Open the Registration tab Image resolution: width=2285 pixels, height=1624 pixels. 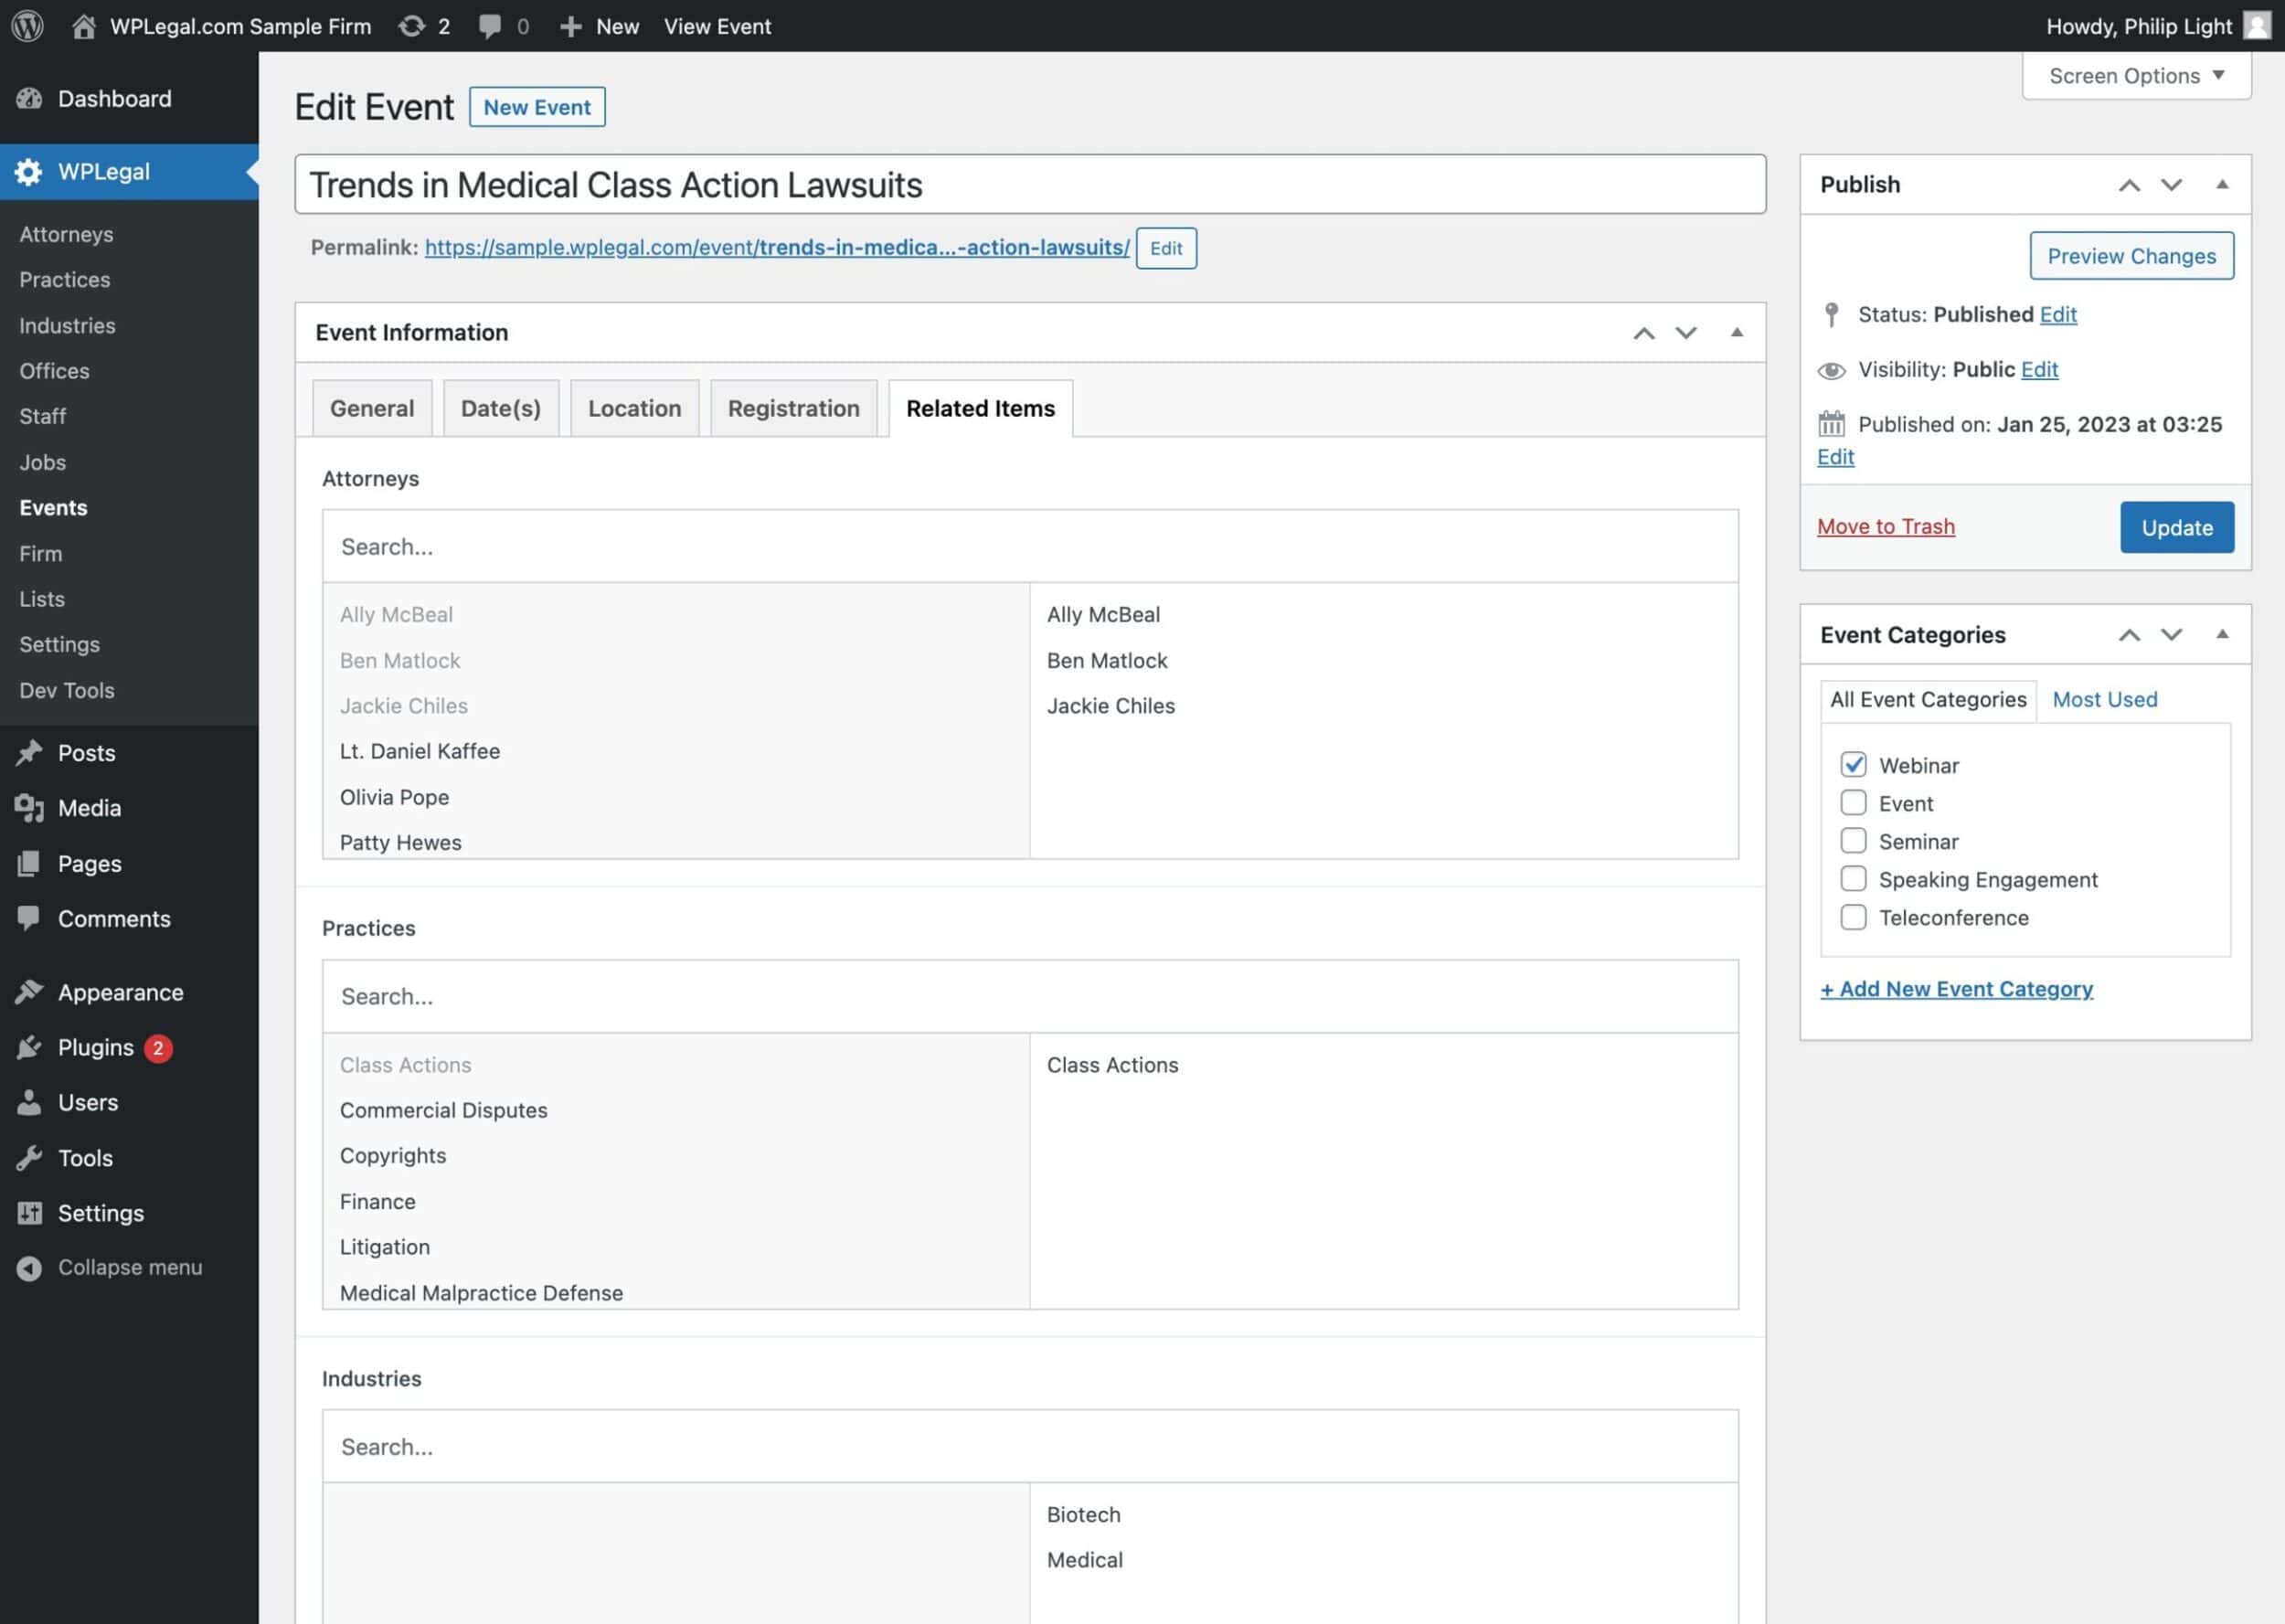click(794, 408)
